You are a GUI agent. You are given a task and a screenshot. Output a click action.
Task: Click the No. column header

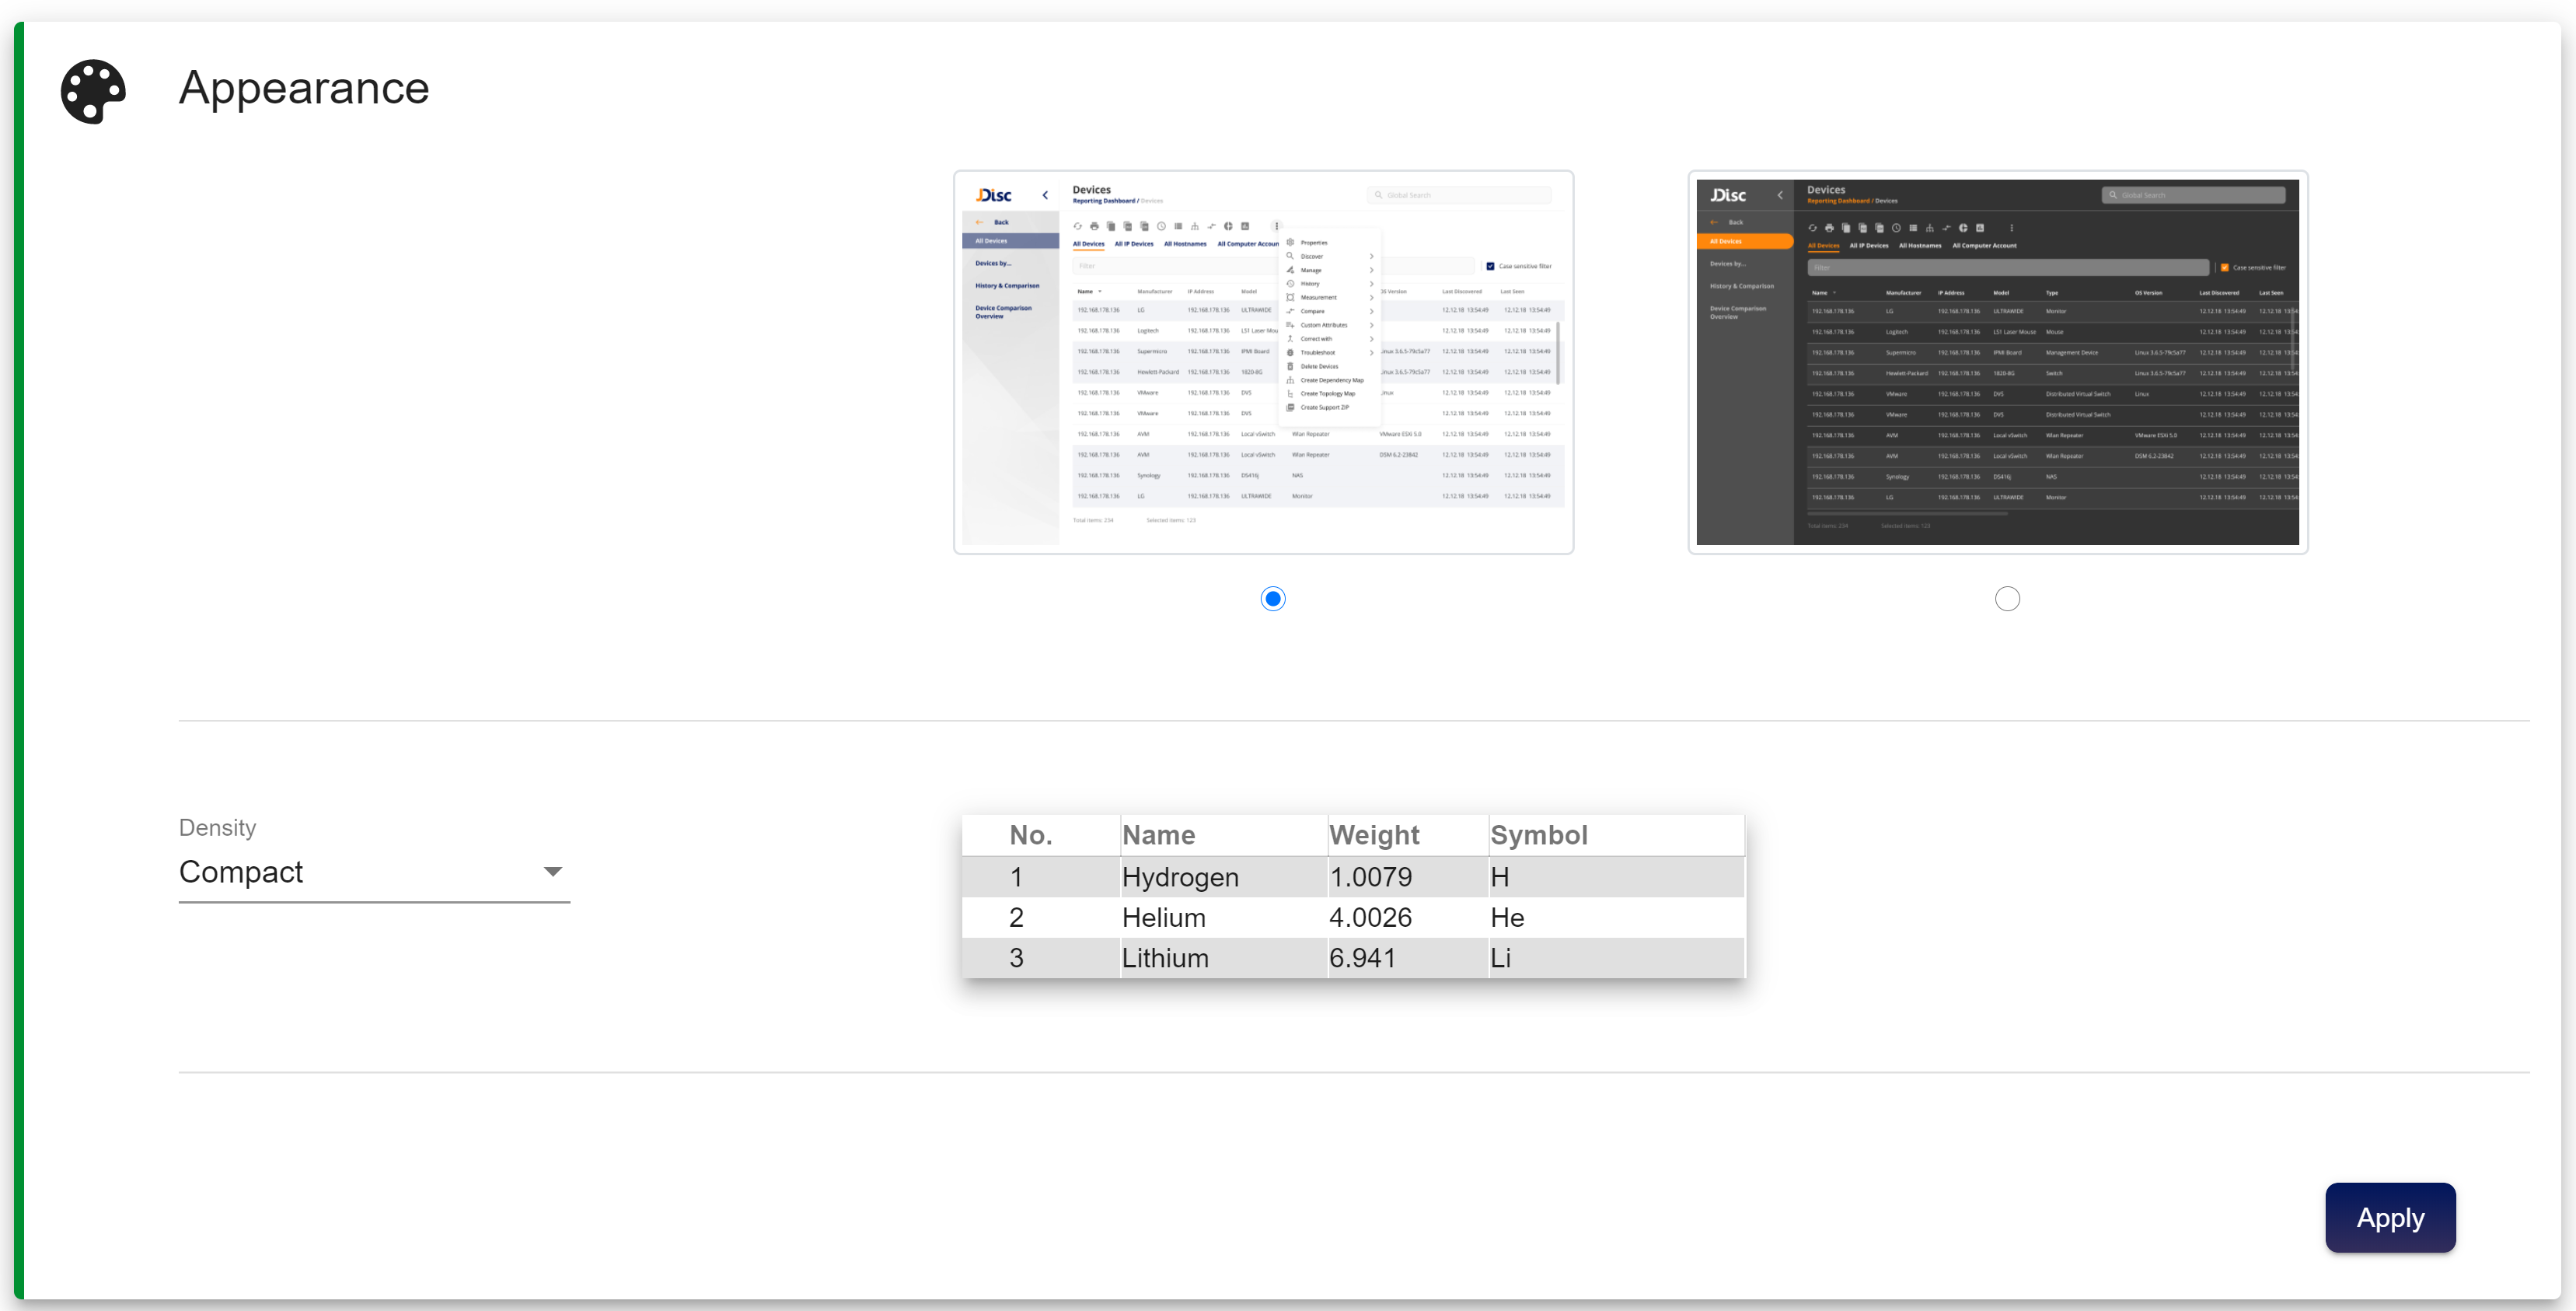(x=1030, y=835)
